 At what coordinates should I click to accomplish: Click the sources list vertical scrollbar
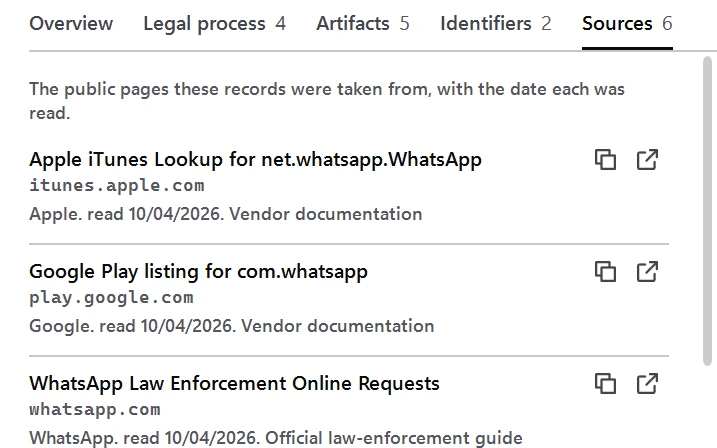707,210
